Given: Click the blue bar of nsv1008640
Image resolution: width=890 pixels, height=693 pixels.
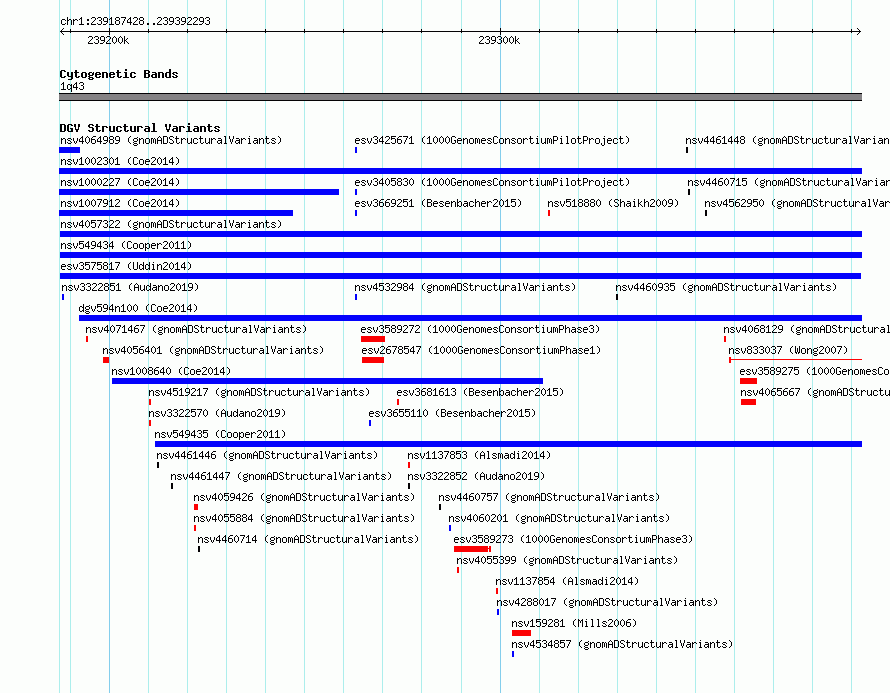Looking at the screenshot, I should pos(327,381).
